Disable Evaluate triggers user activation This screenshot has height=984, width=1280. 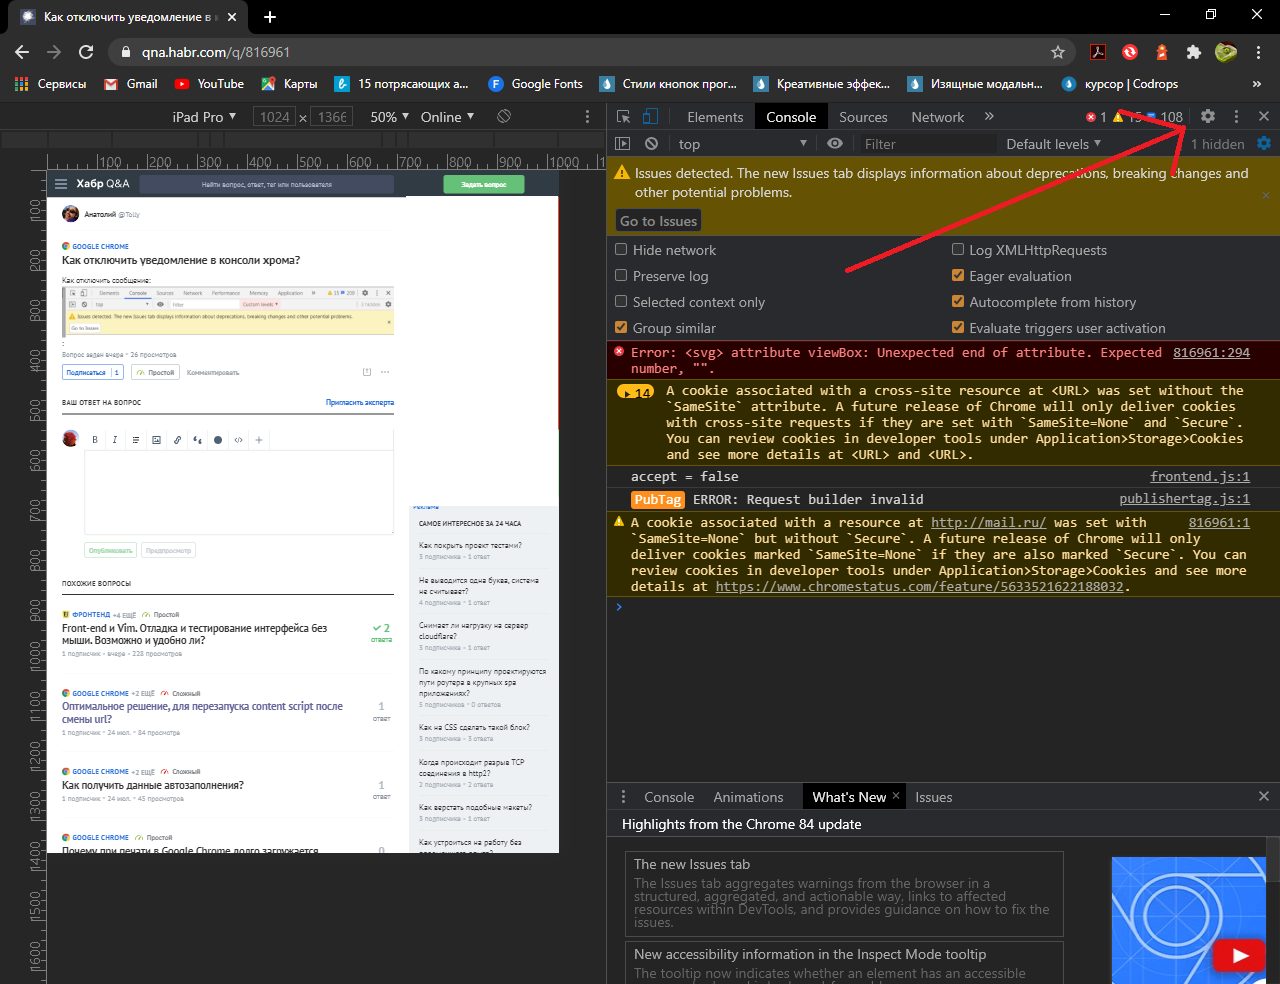tap(958, 328)
